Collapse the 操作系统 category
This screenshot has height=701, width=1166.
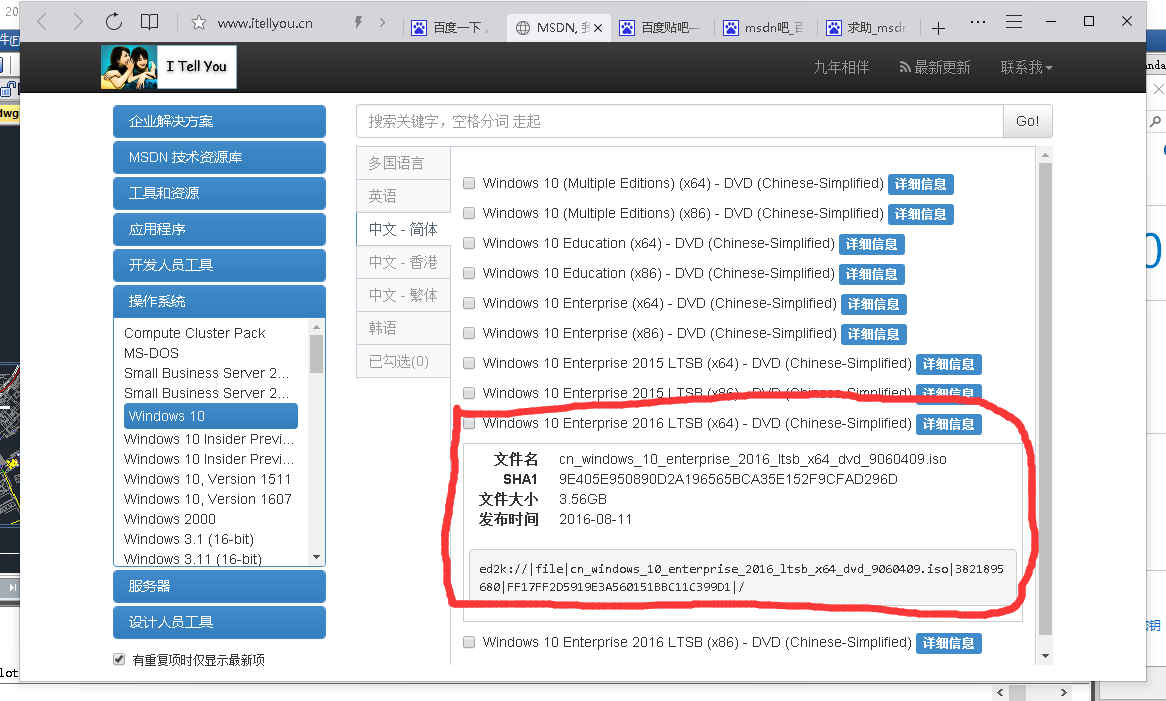coord(219,301)
